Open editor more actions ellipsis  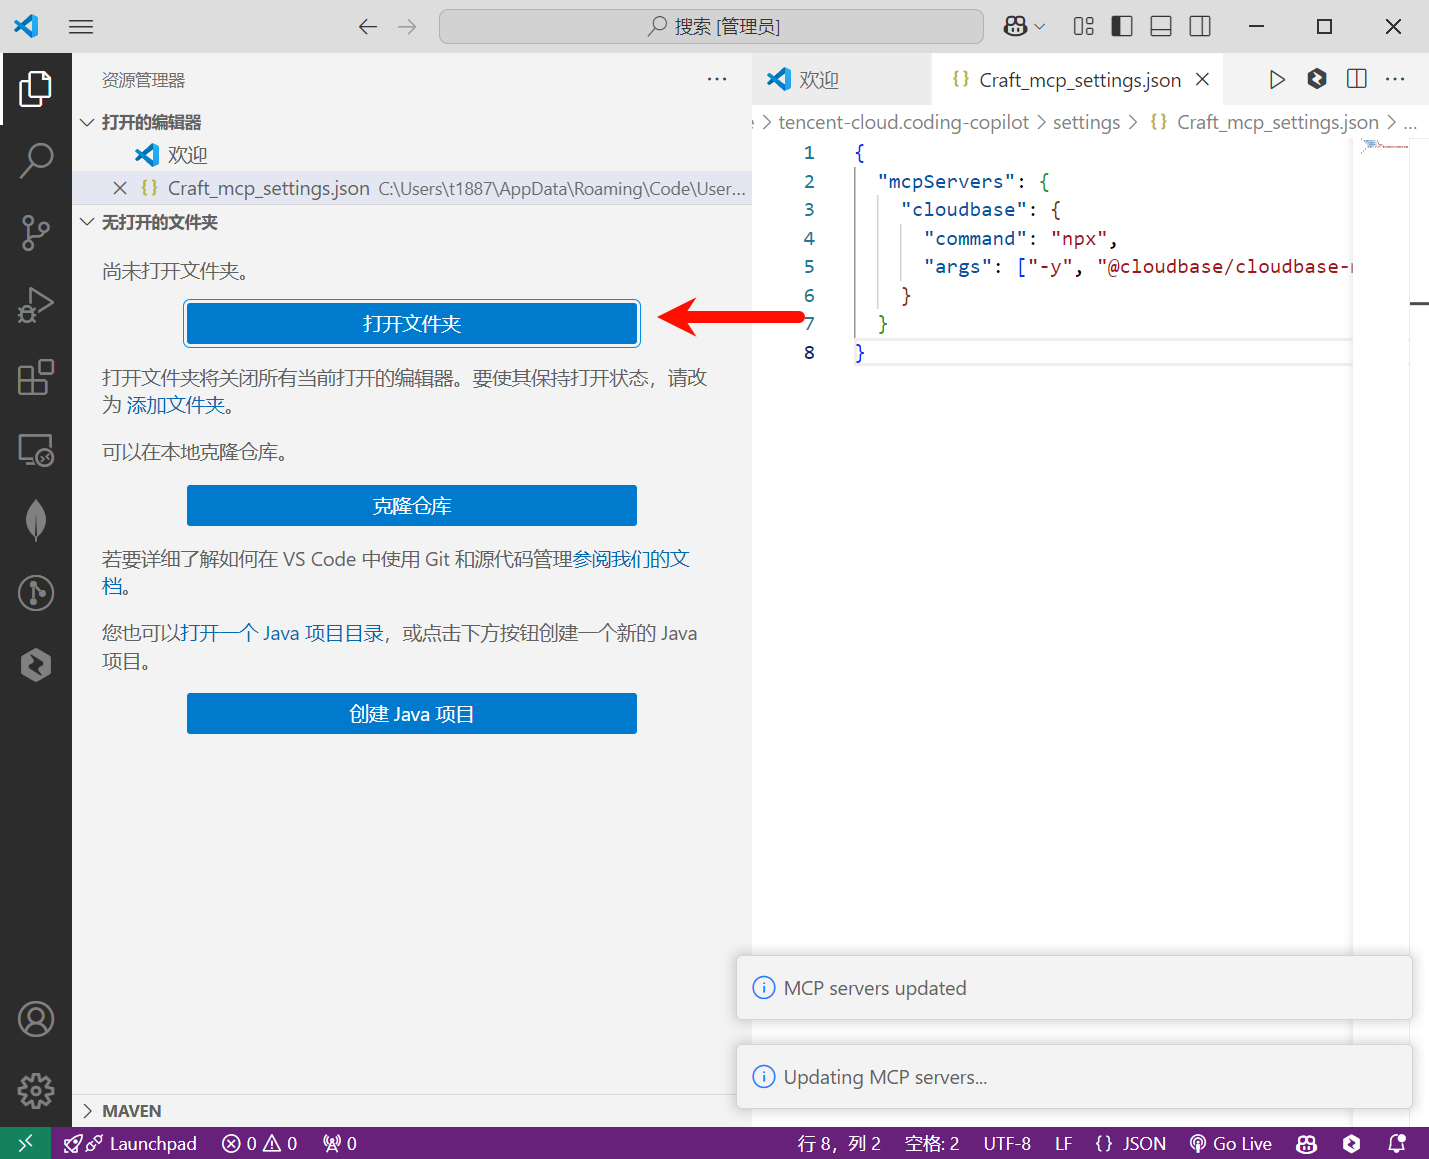[x=1395, y=79]
